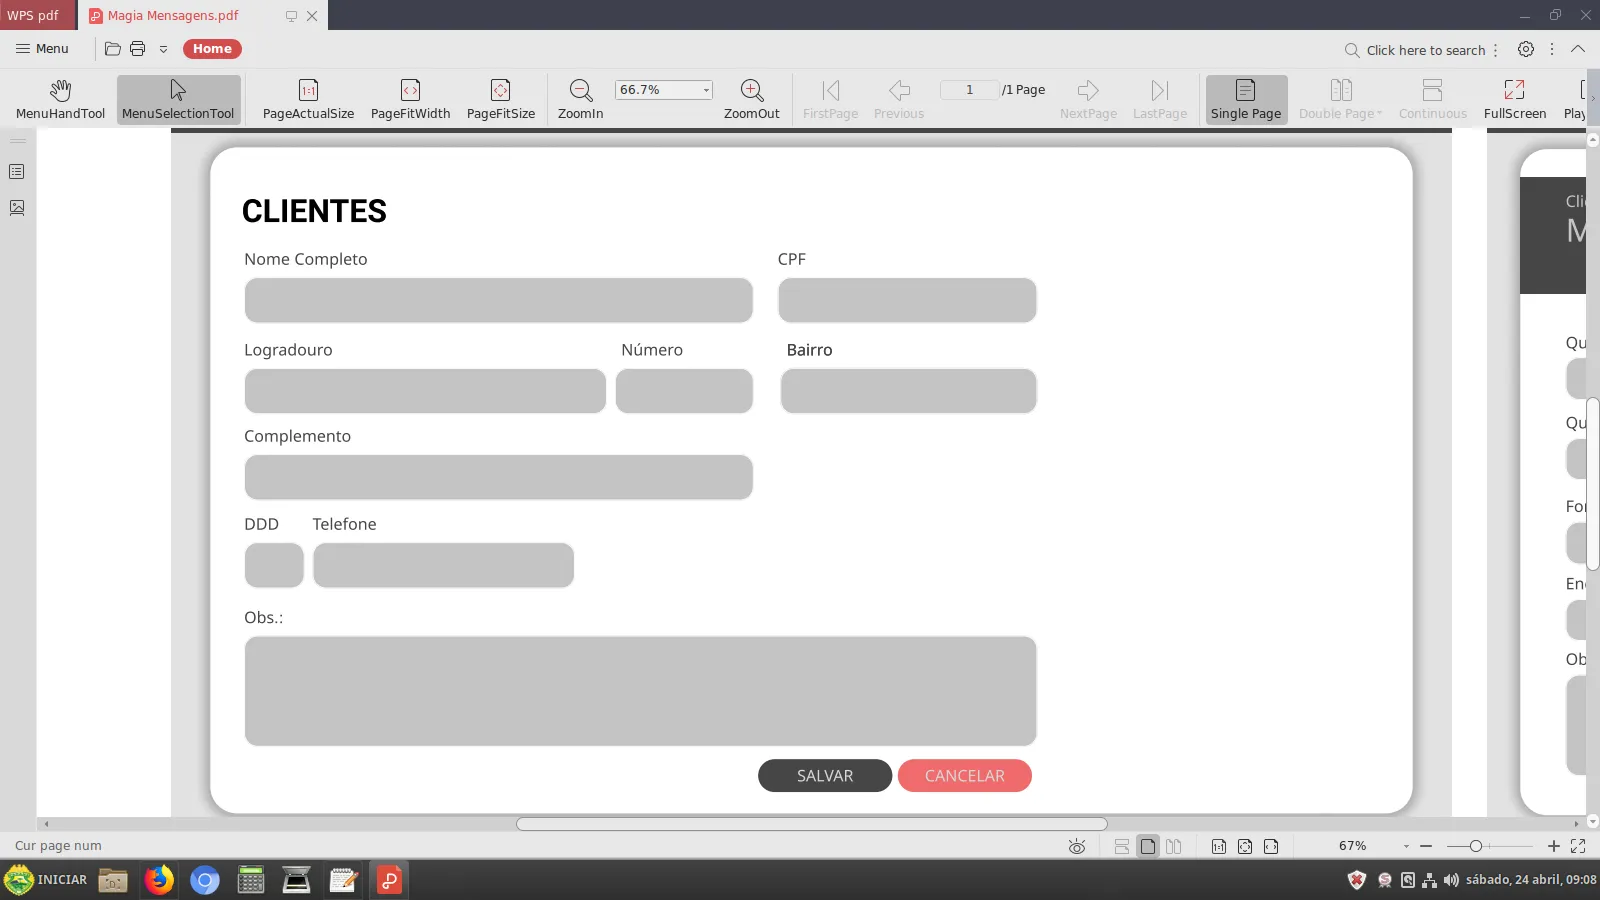Toggle the MenuSelectionTool mode
The height and width of the screenshot is (900, 1600).
click(x=178, y=99)
